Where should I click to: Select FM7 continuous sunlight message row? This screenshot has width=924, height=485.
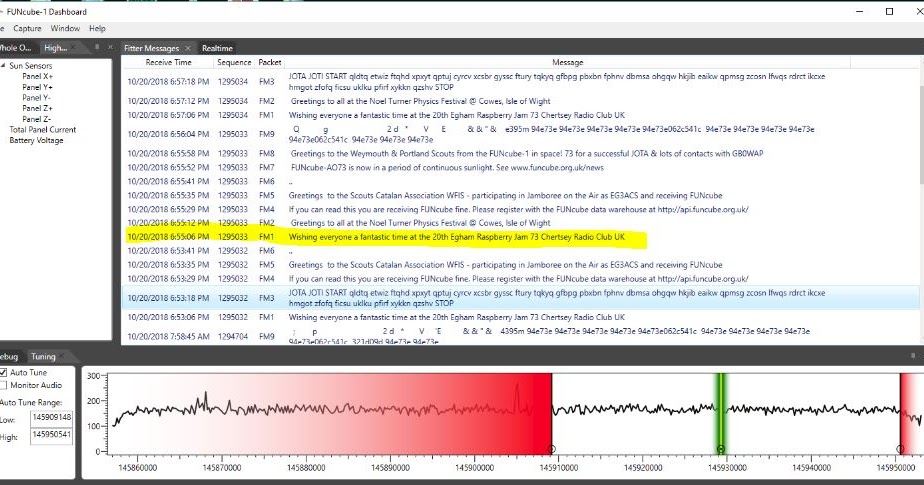[x=521, y=168]
